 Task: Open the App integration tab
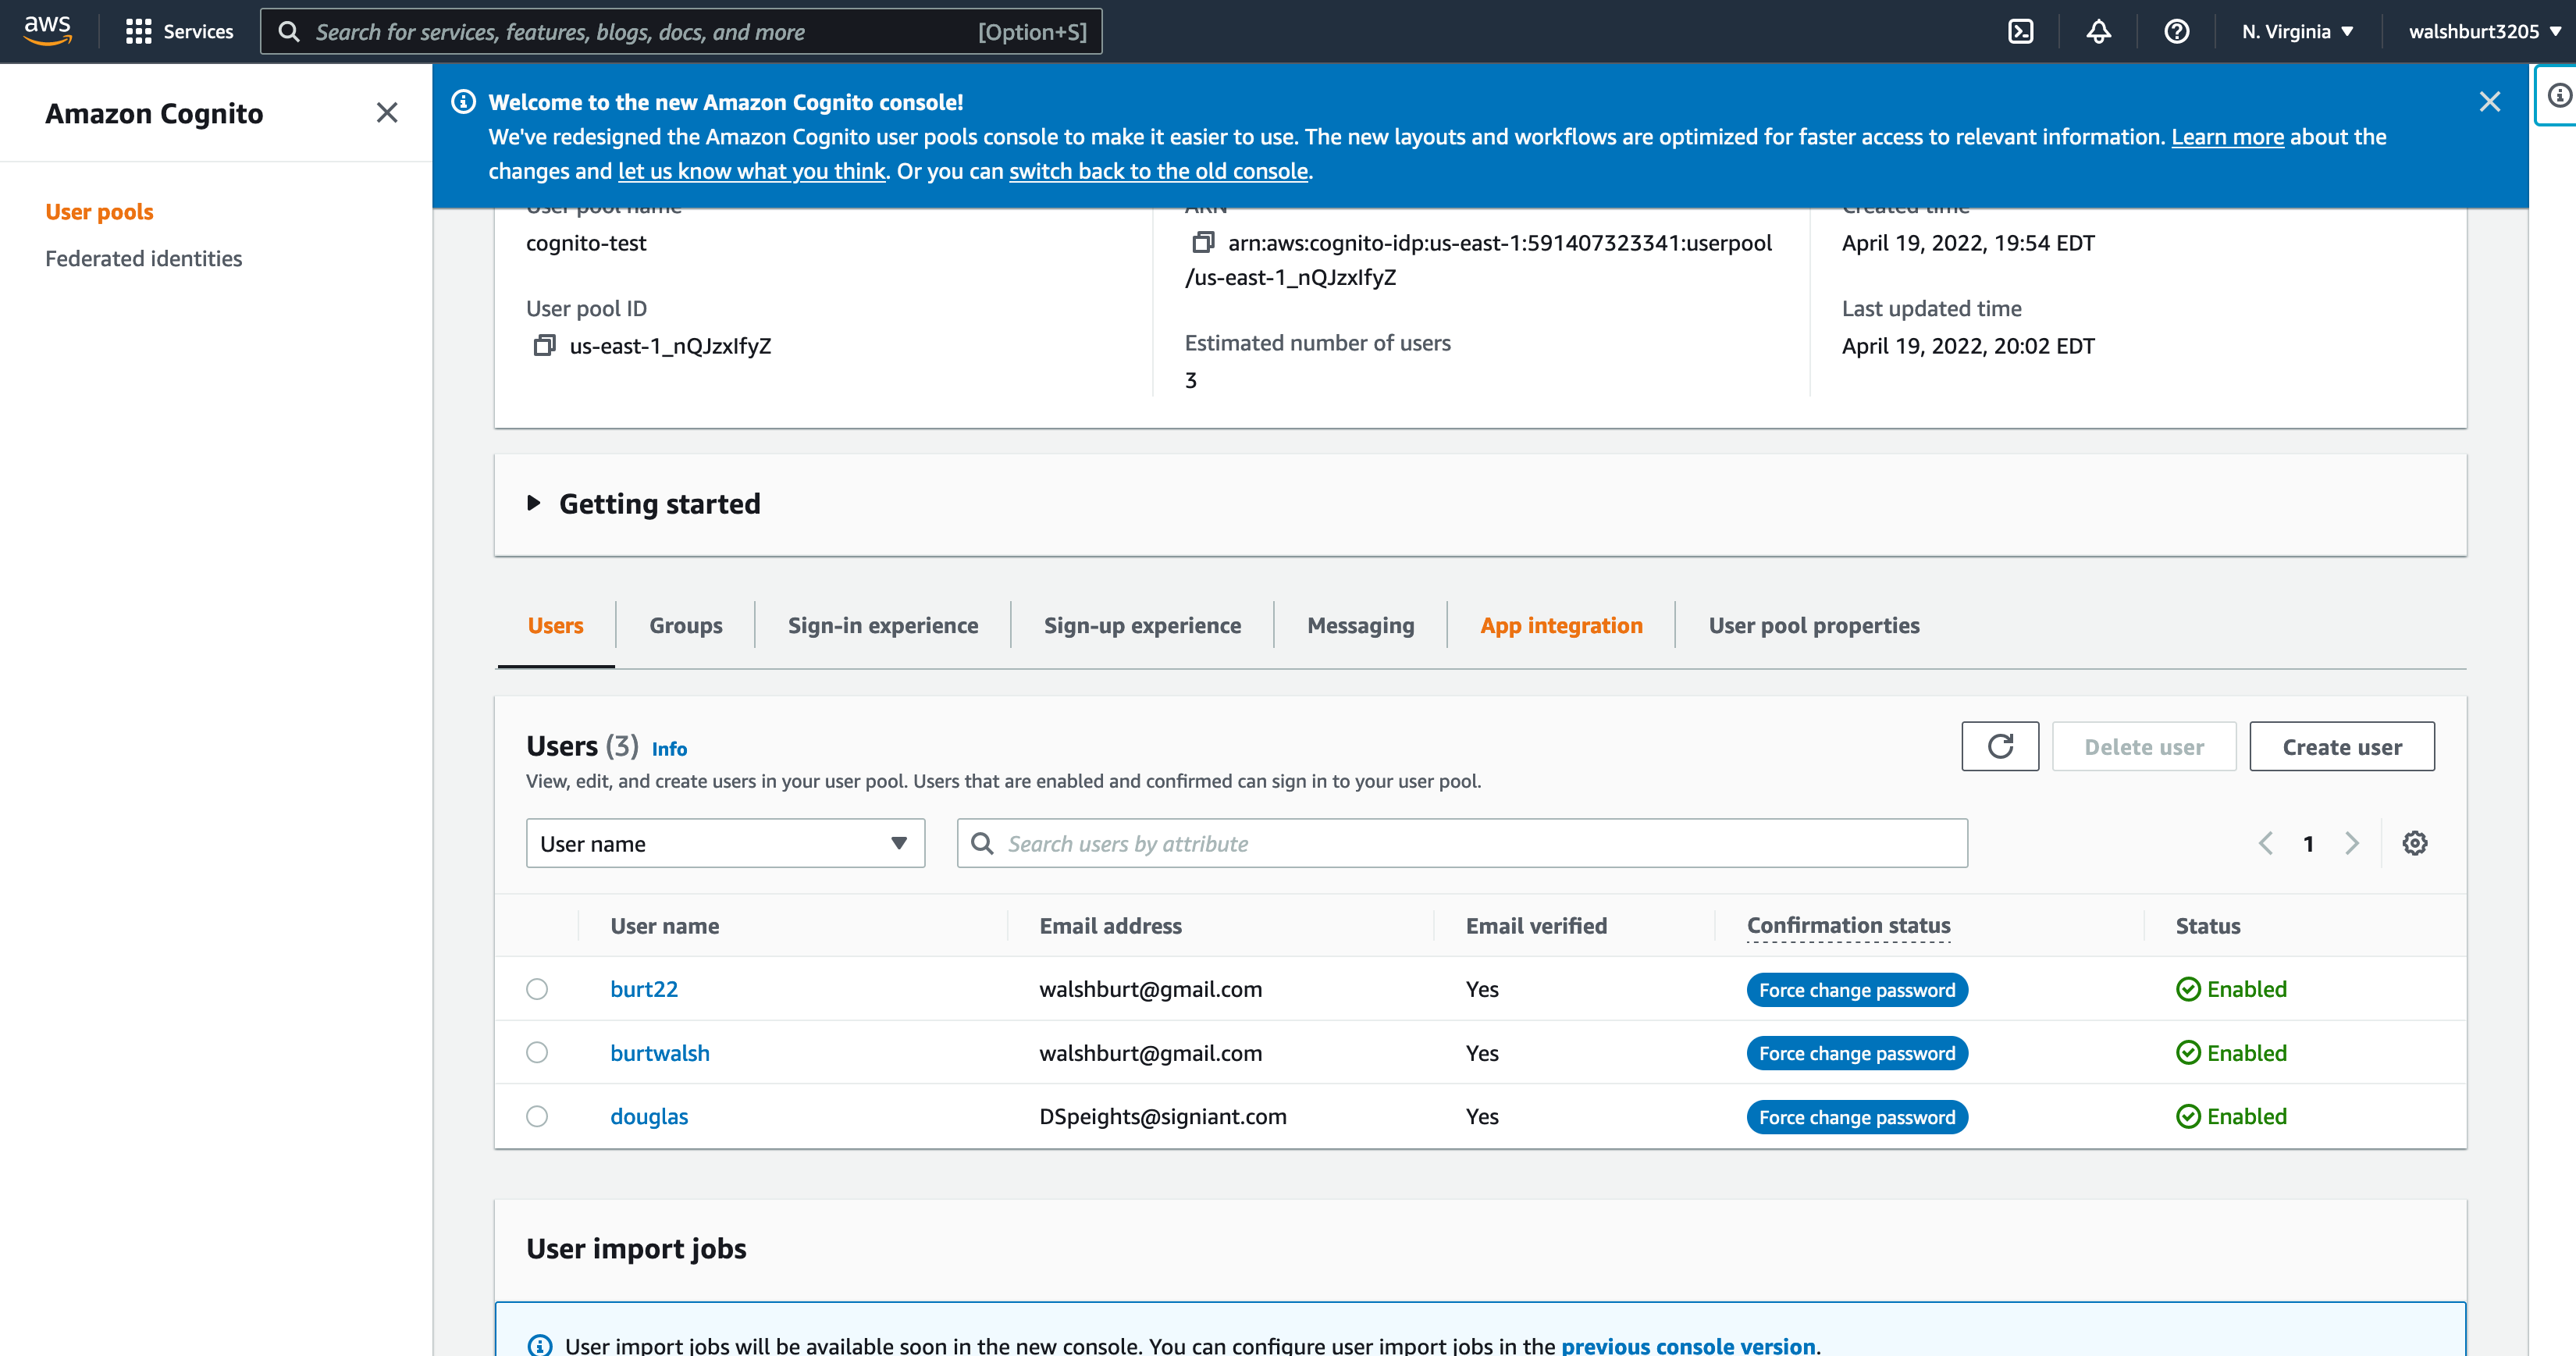tap(1561, 626)
